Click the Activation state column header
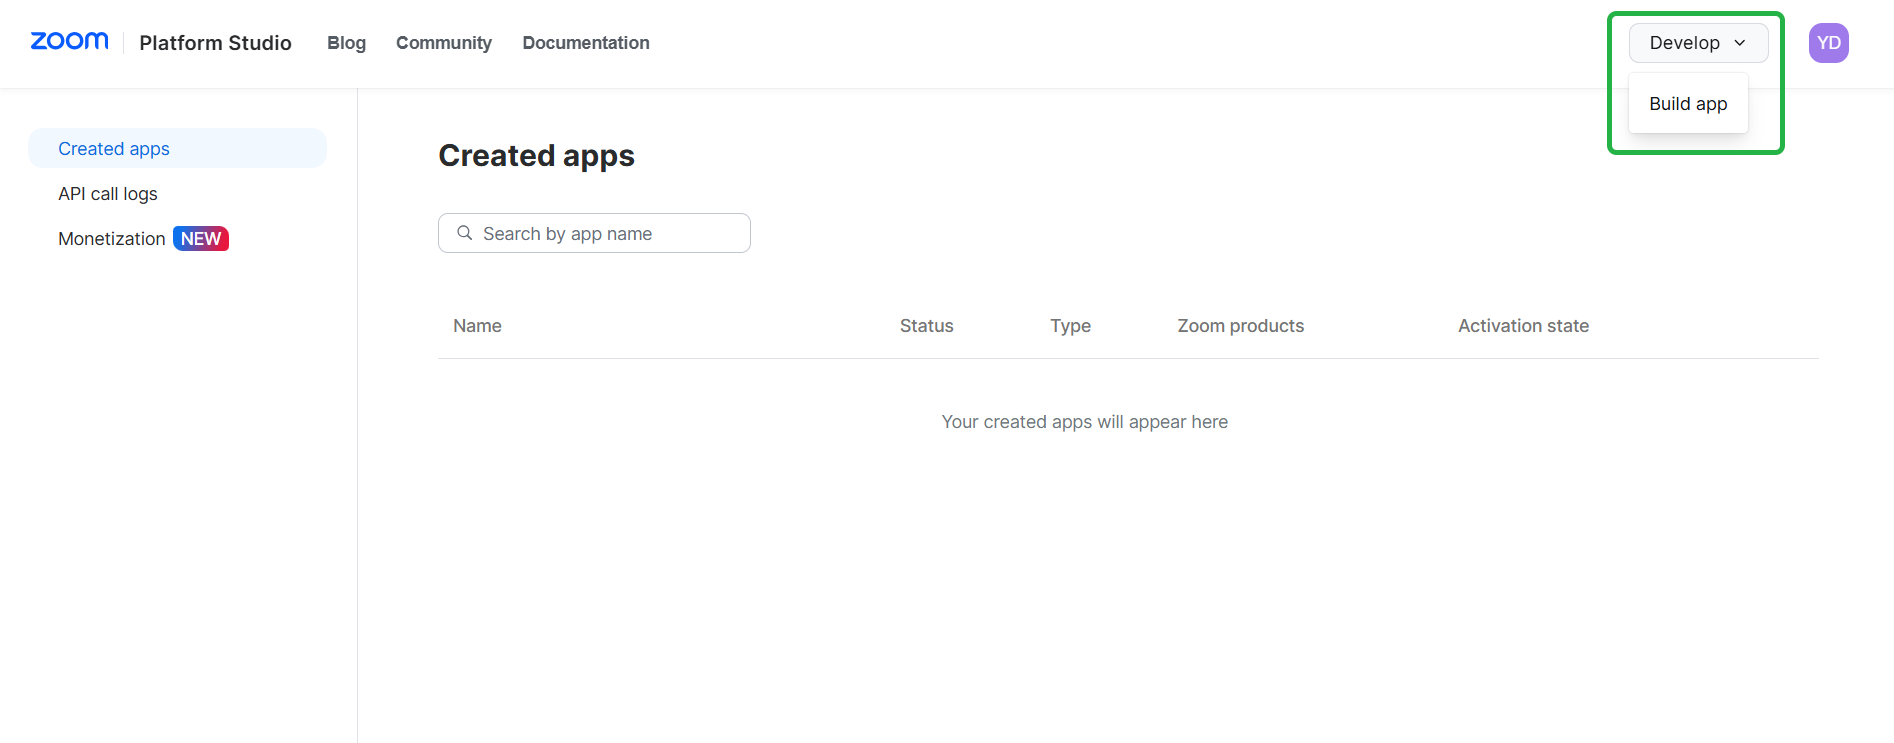1894x743 pixels. click(x=1523, y=326)
